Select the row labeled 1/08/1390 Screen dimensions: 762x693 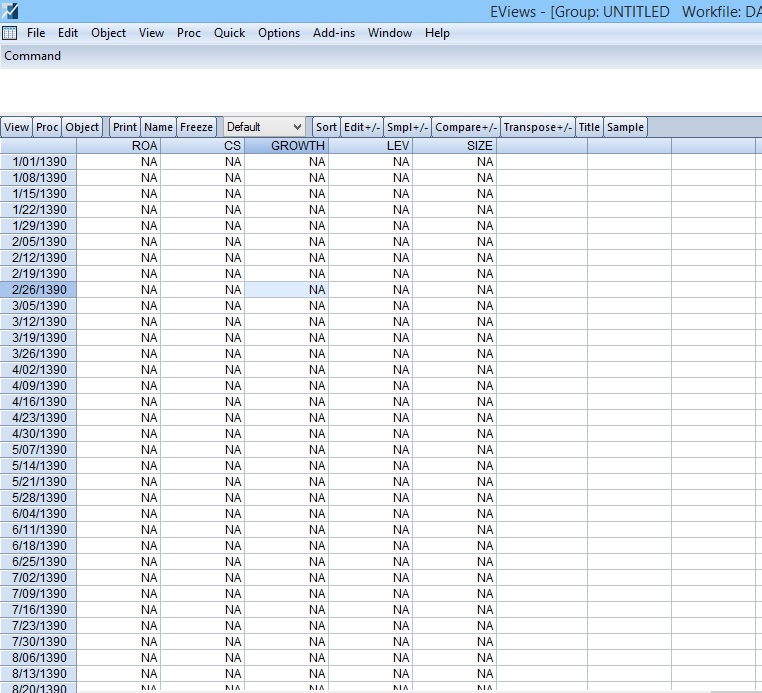point(38,178)
